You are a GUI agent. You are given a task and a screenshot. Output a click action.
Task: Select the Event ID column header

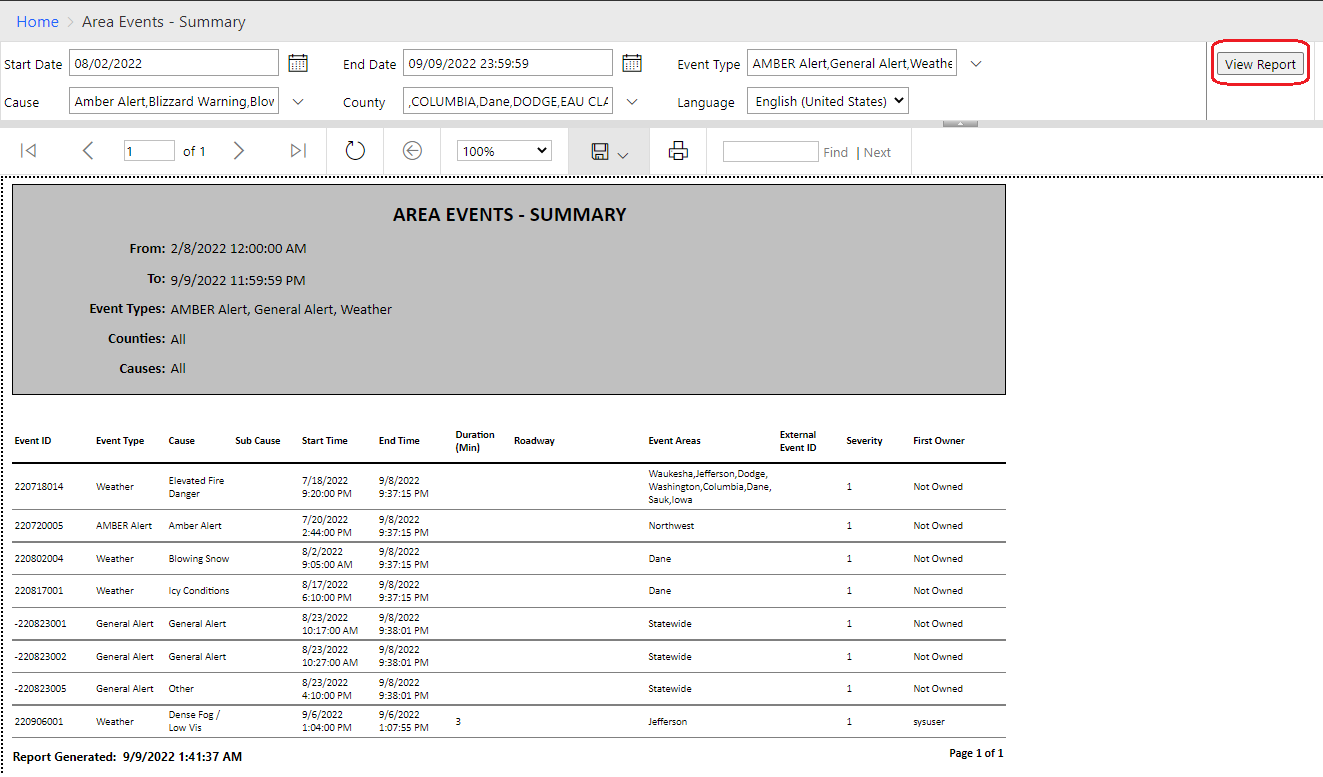(33, 441)
